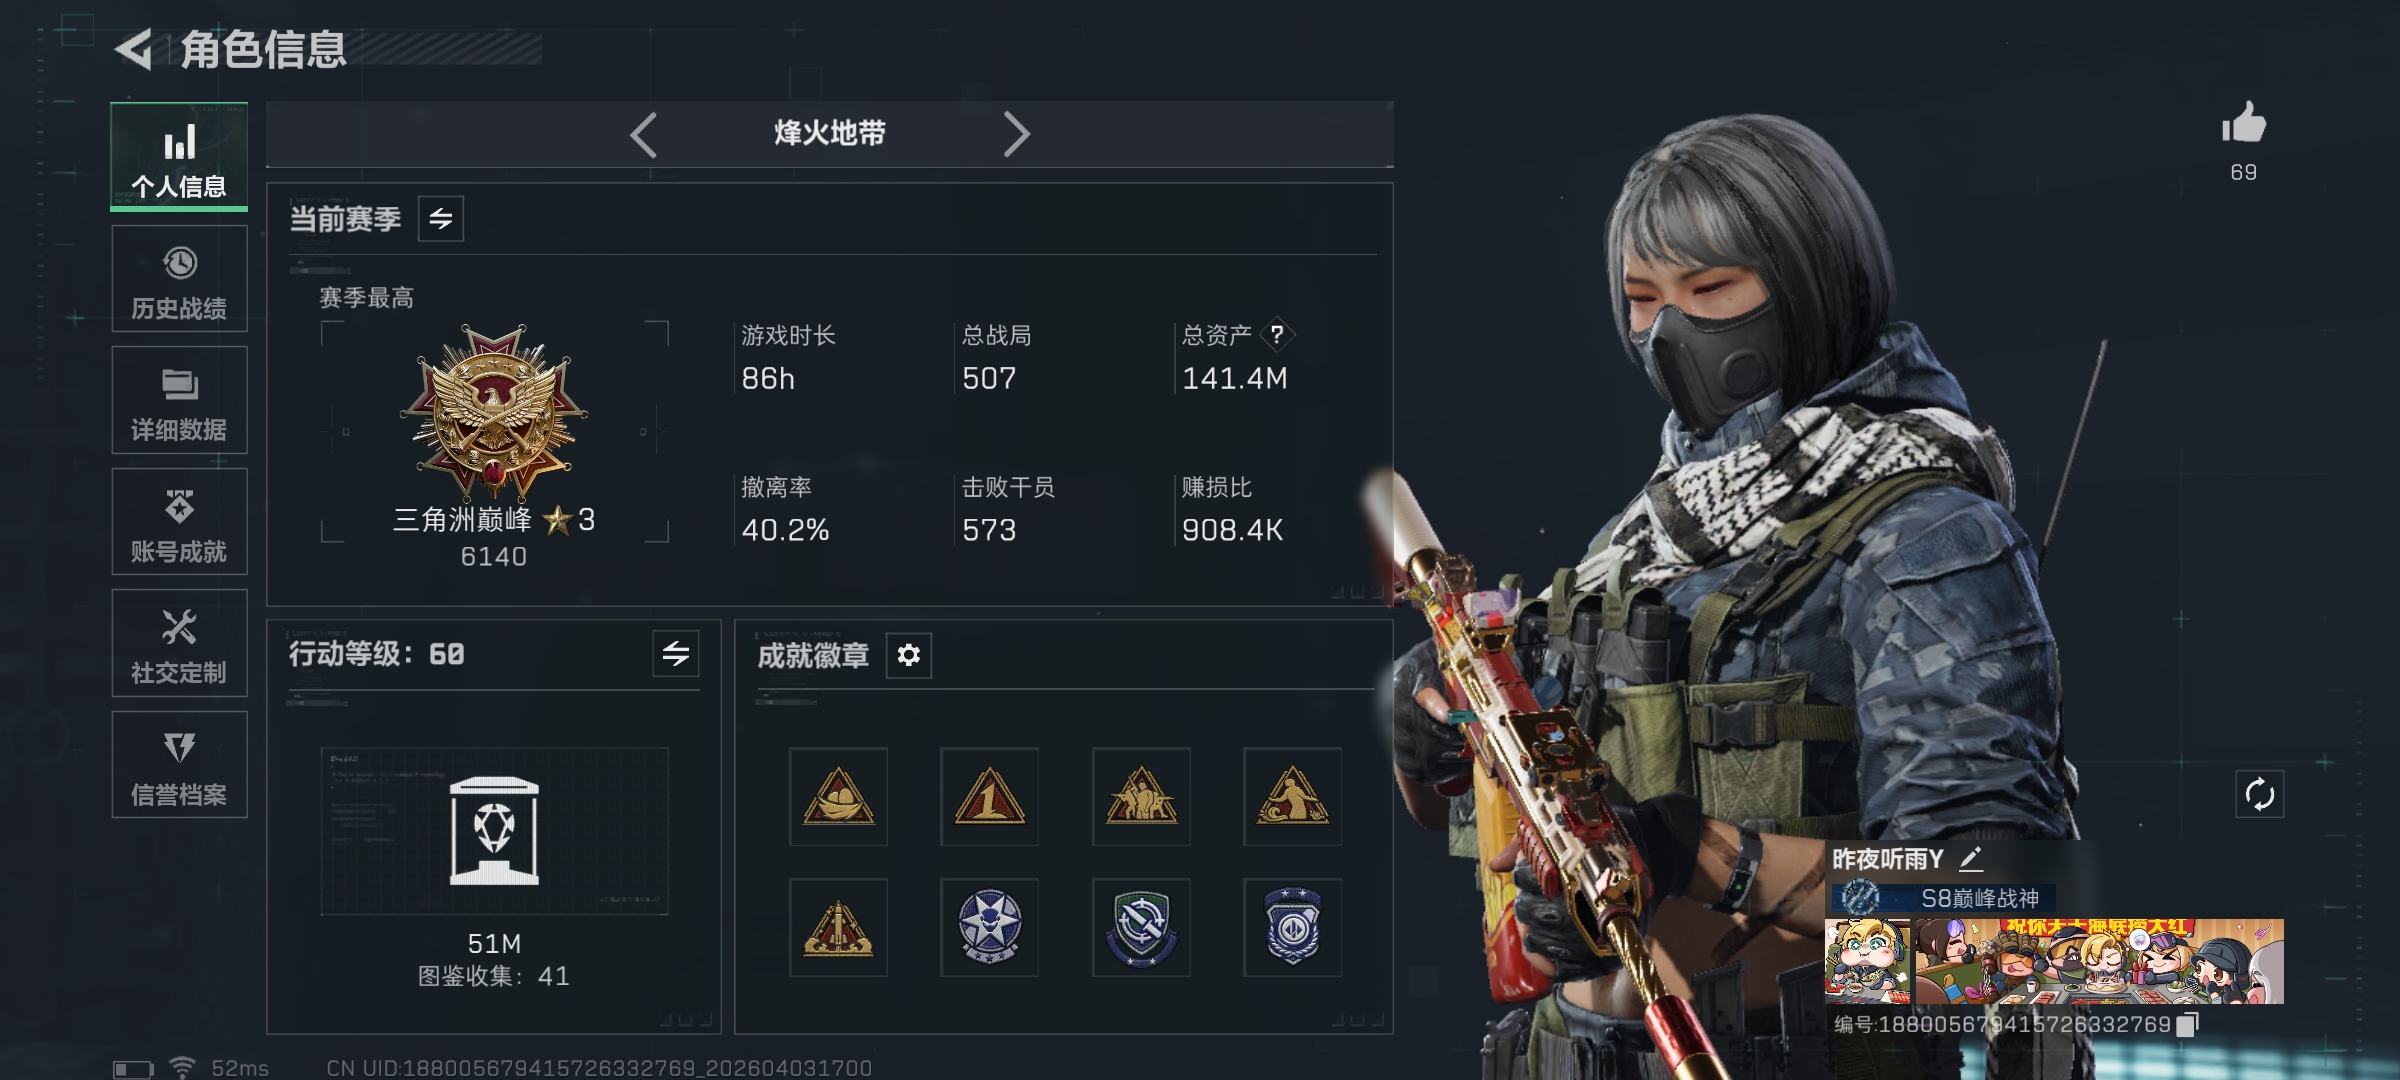Open the 三角洲巅峰 rank emblem

494,412
